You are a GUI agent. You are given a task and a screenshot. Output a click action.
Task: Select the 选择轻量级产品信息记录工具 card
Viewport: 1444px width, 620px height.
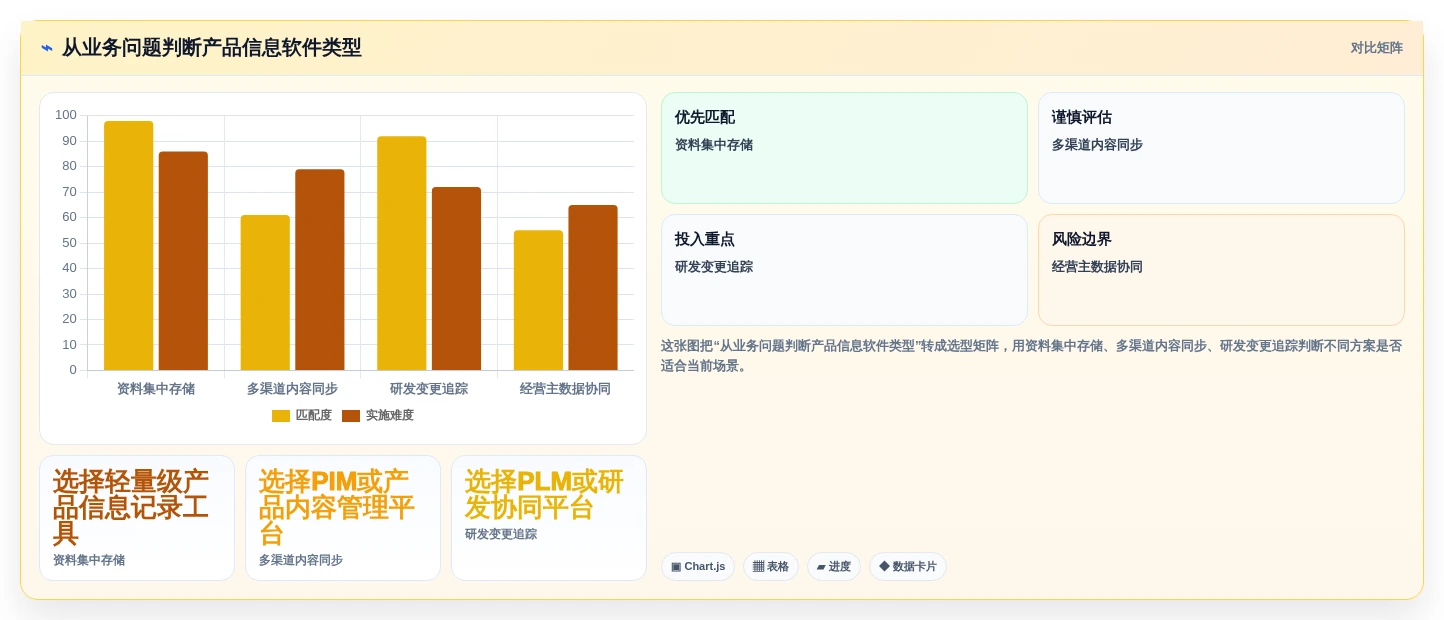(137, 518)
